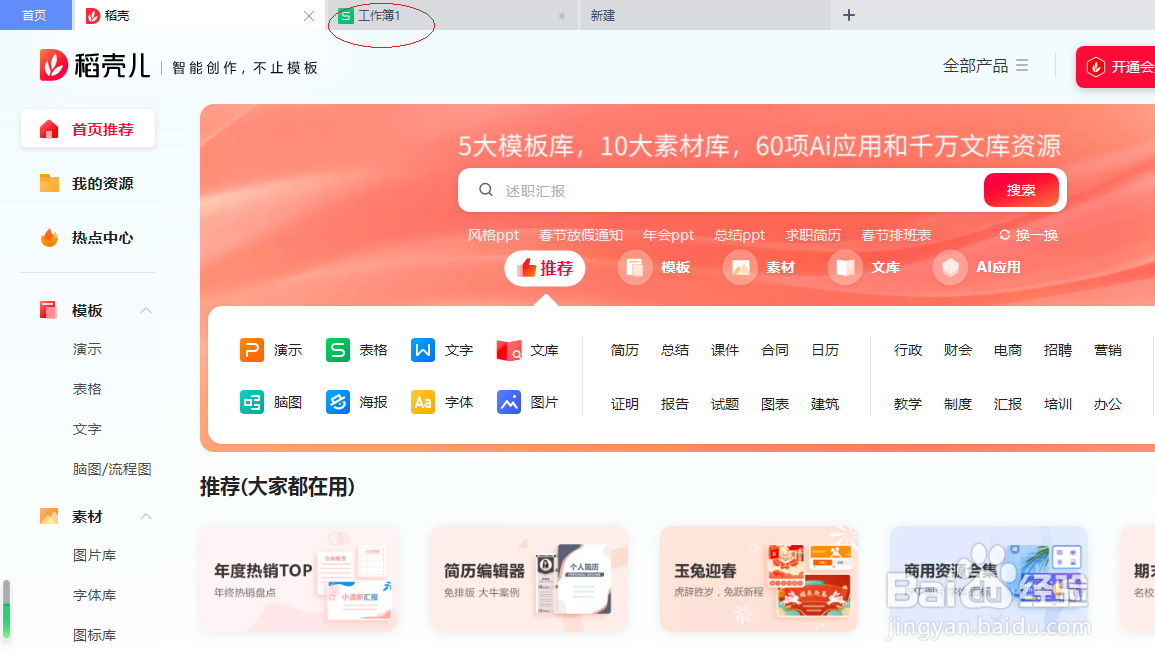Open the 招聘 category link
The image size is (1155, 666).
1058,350
